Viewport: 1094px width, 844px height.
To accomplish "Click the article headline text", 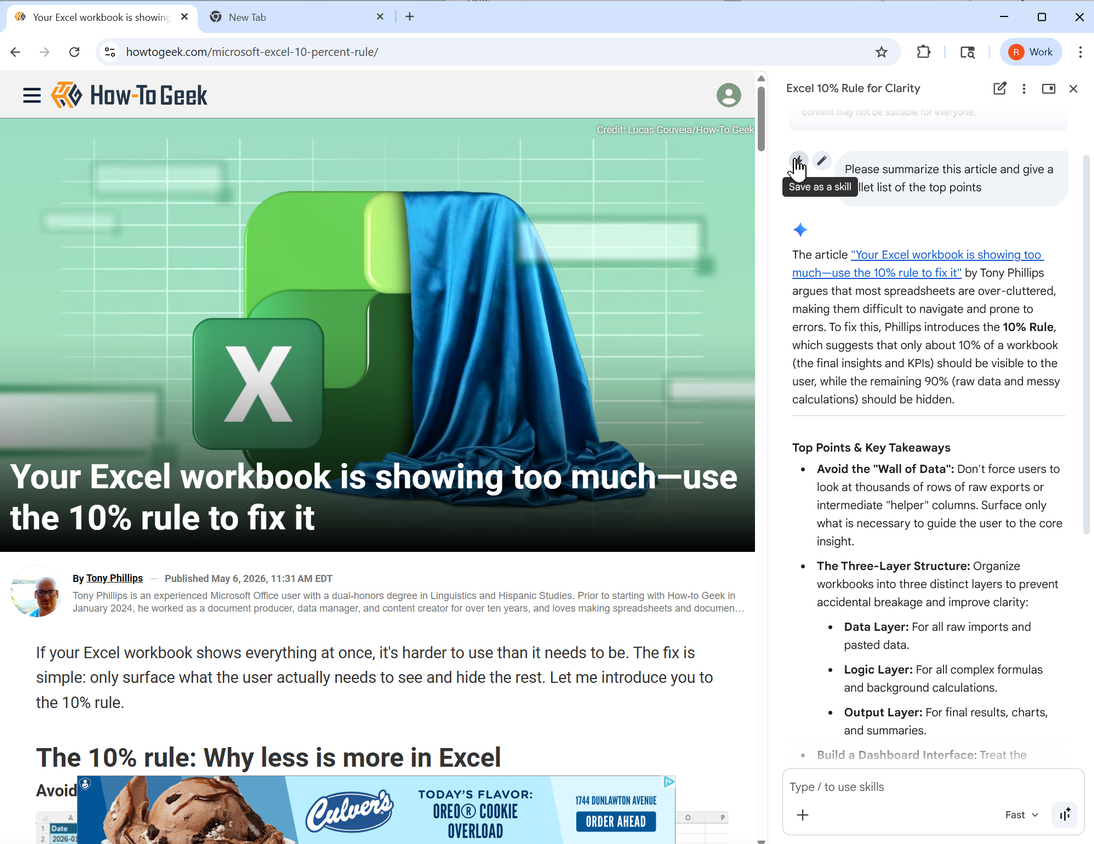I will click(x=373, y=497).
